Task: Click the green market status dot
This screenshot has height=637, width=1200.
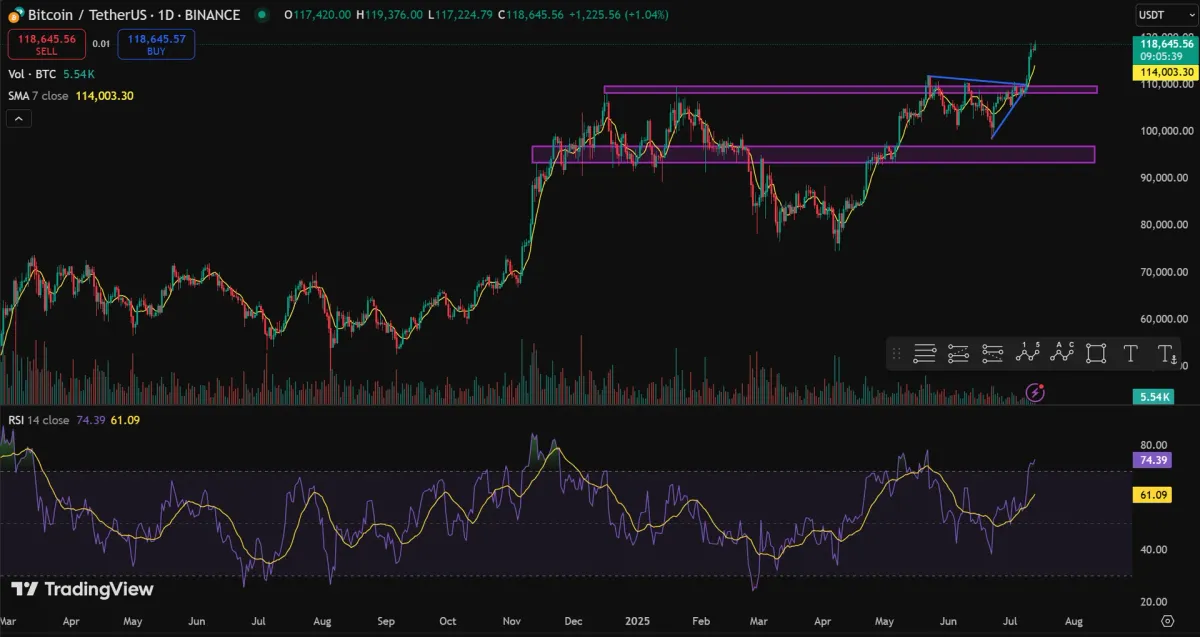Action: pos(261,15)
